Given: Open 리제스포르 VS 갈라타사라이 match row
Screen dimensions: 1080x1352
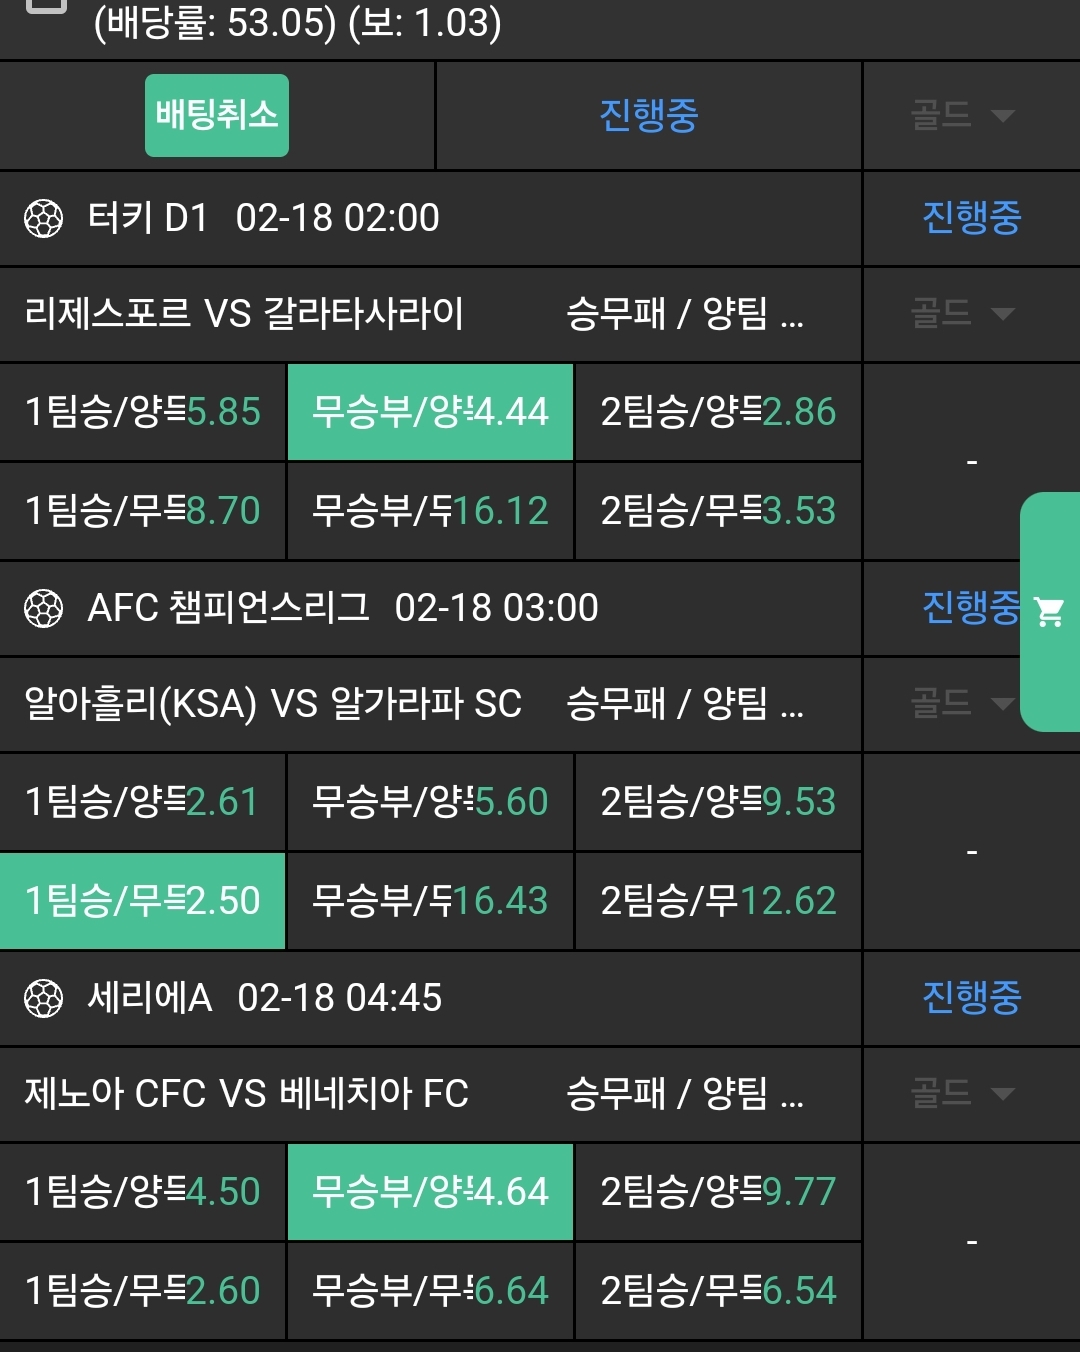Looking at the screenshot, I should click(244, 314).
